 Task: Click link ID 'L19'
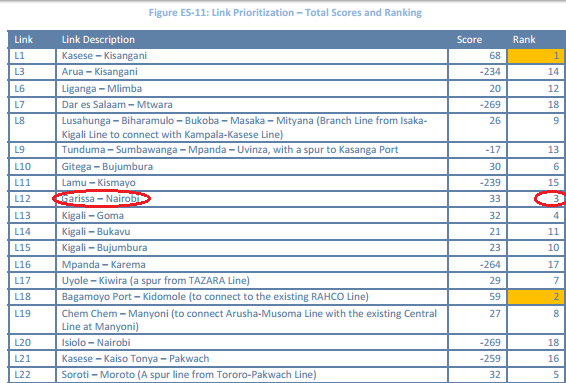(x=22, y=313)
